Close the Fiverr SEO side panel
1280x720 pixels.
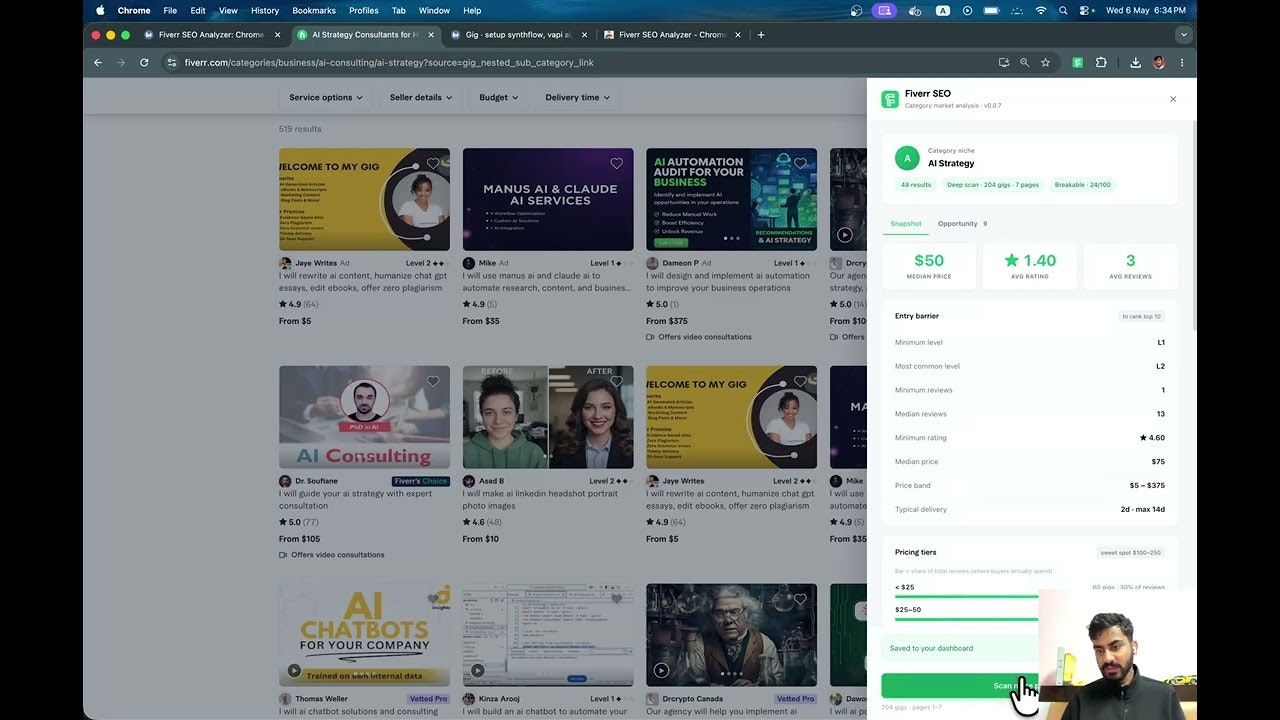point(1173,99)
